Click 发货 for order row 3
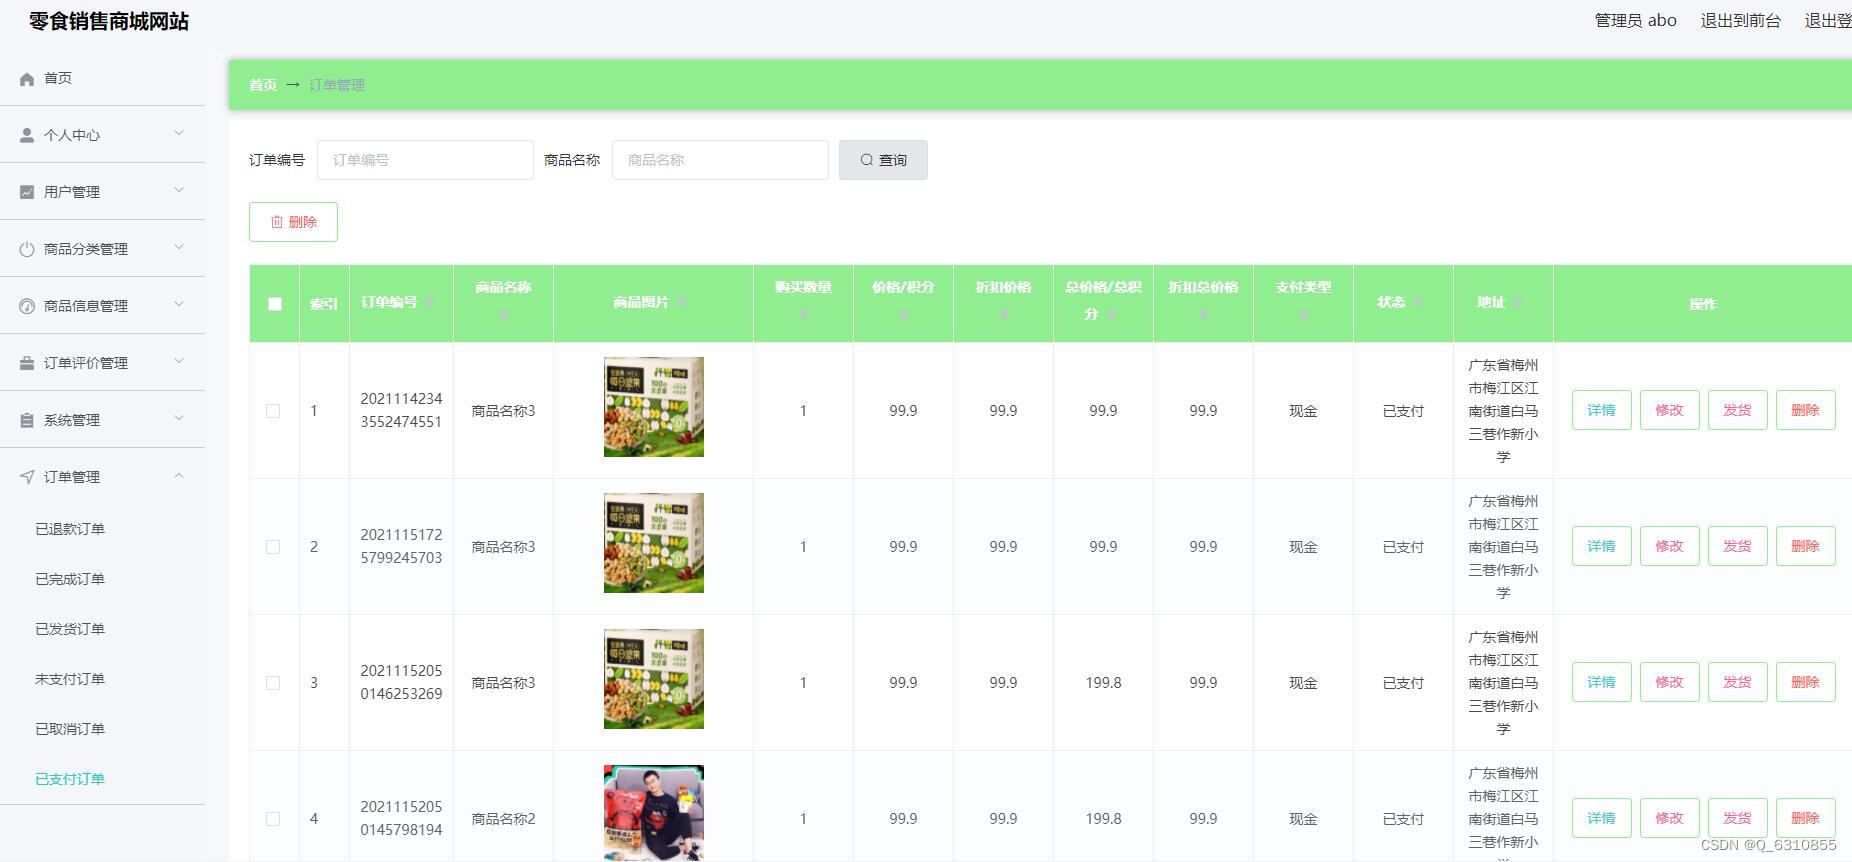 coord(1737,682)
